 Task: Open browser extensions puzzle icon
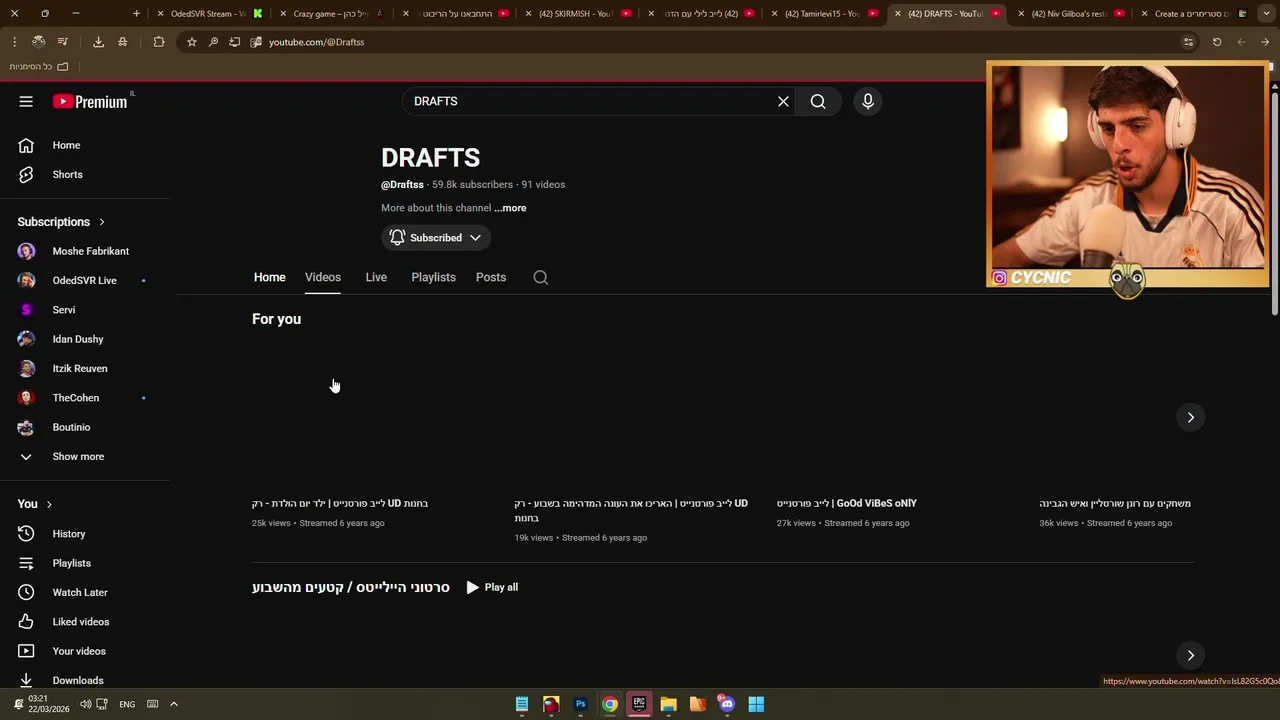[x=159, y=42]
